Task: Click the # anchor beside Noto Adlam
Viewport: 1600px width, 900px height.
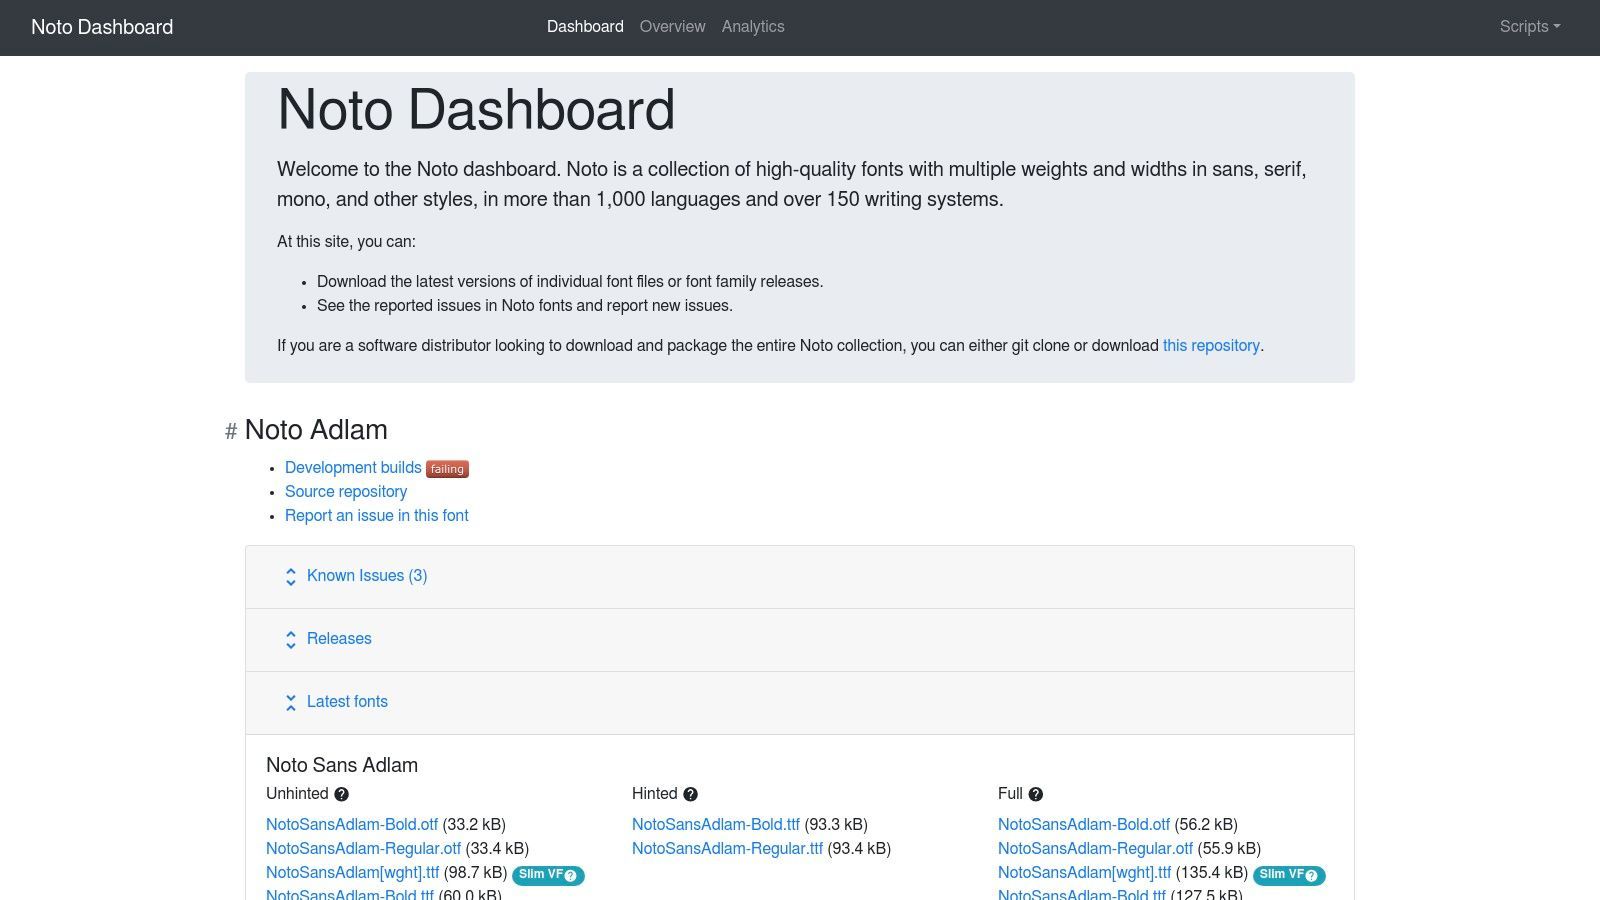Action: (x=231, y=431)
